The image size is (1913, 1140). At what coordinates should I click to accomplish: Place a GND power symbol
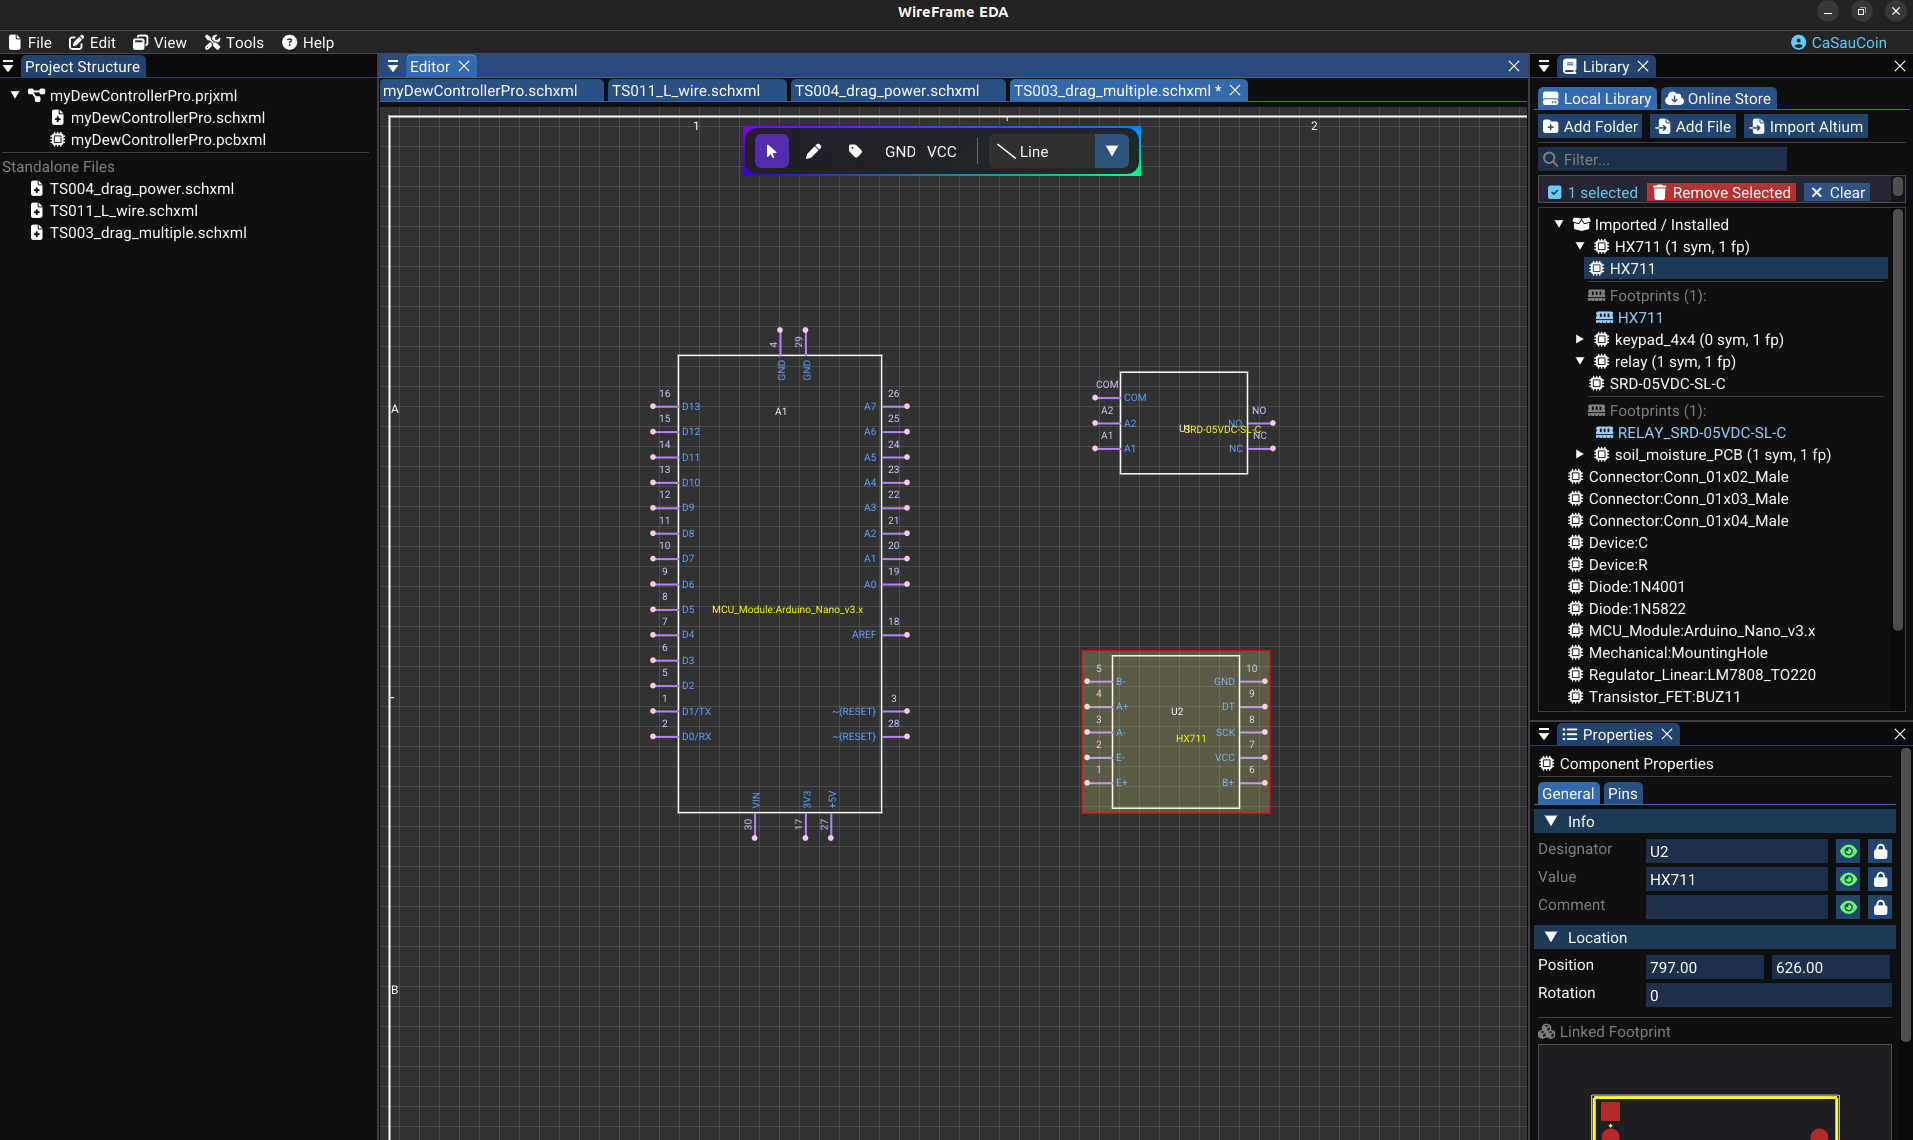click(x=900, y=151)
